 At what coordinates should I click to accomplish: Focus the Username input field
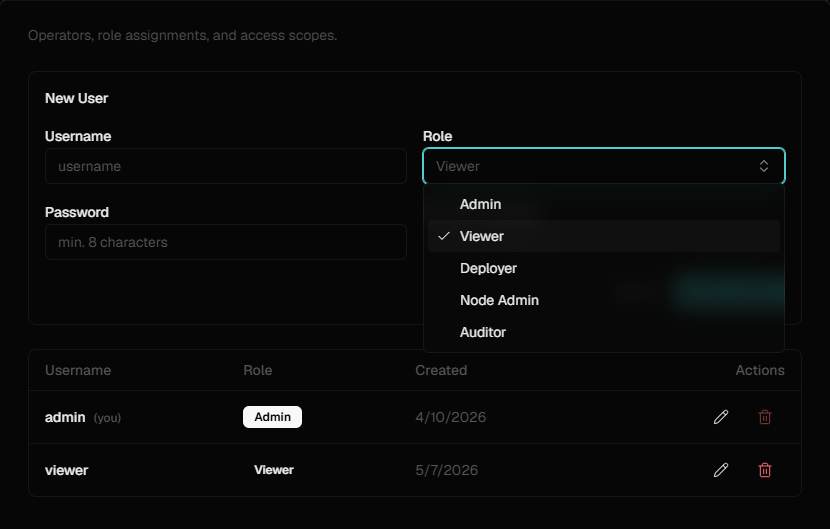coord(226,166)
